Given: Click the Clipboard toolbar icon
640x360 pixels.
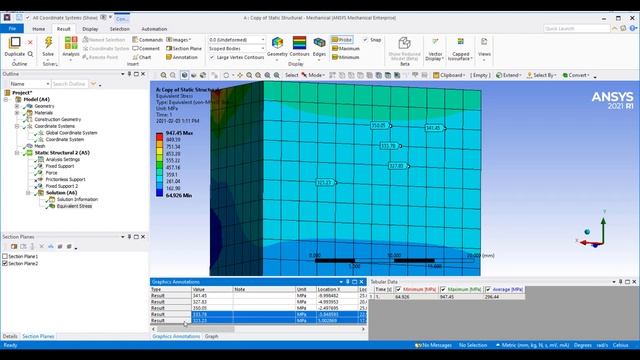Looking at the screenshot, I should pos(449,75).
